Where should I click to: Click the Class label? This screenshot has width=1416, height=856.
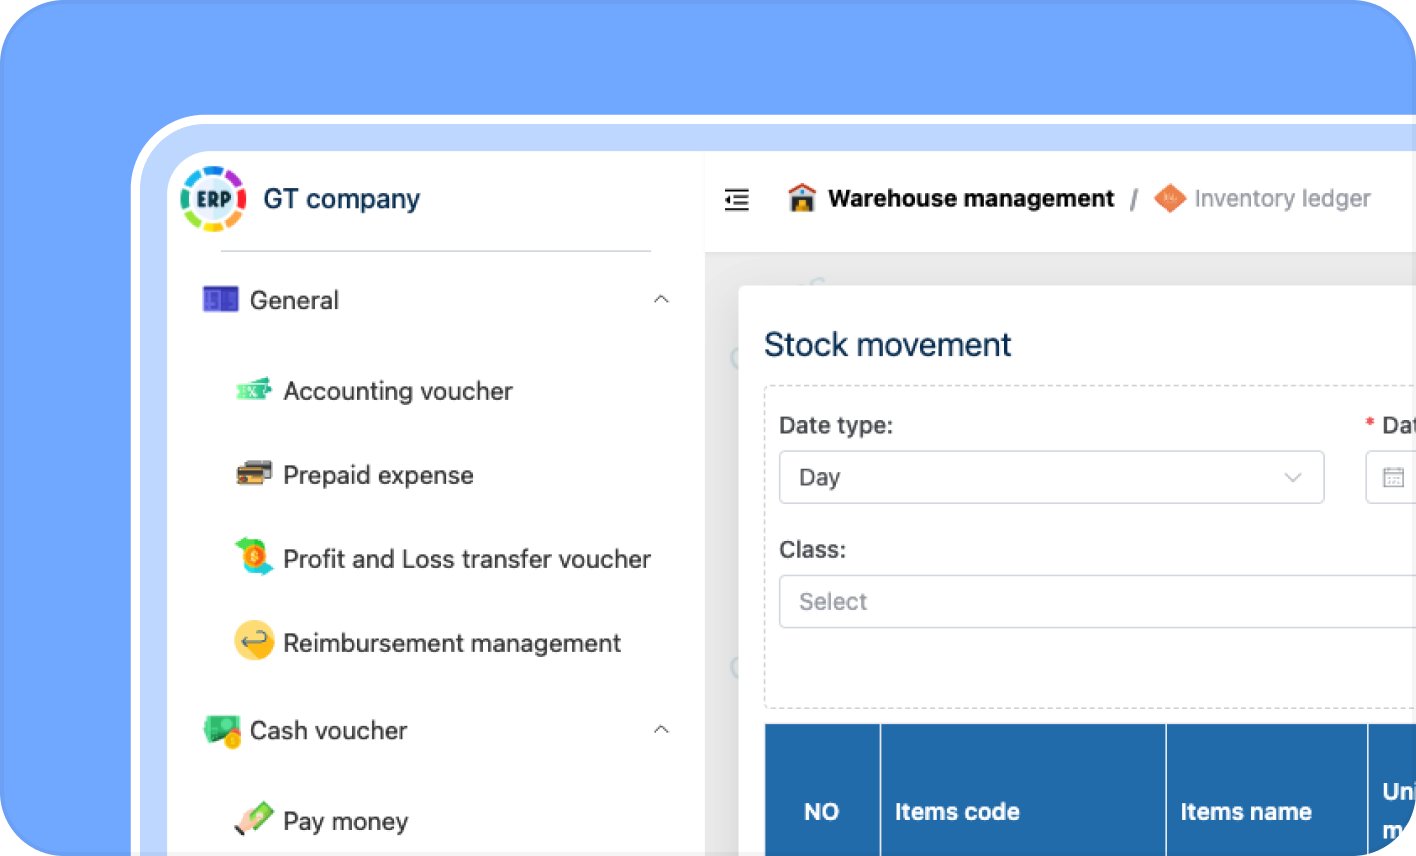812,549
